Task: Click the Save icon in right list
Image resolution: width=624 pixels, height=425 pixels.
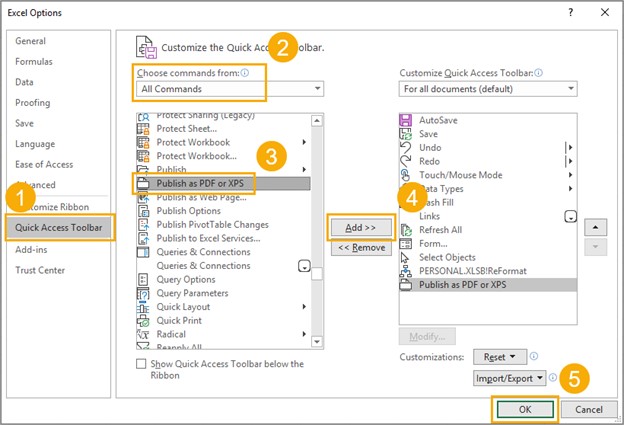Action: coord(406,134)
